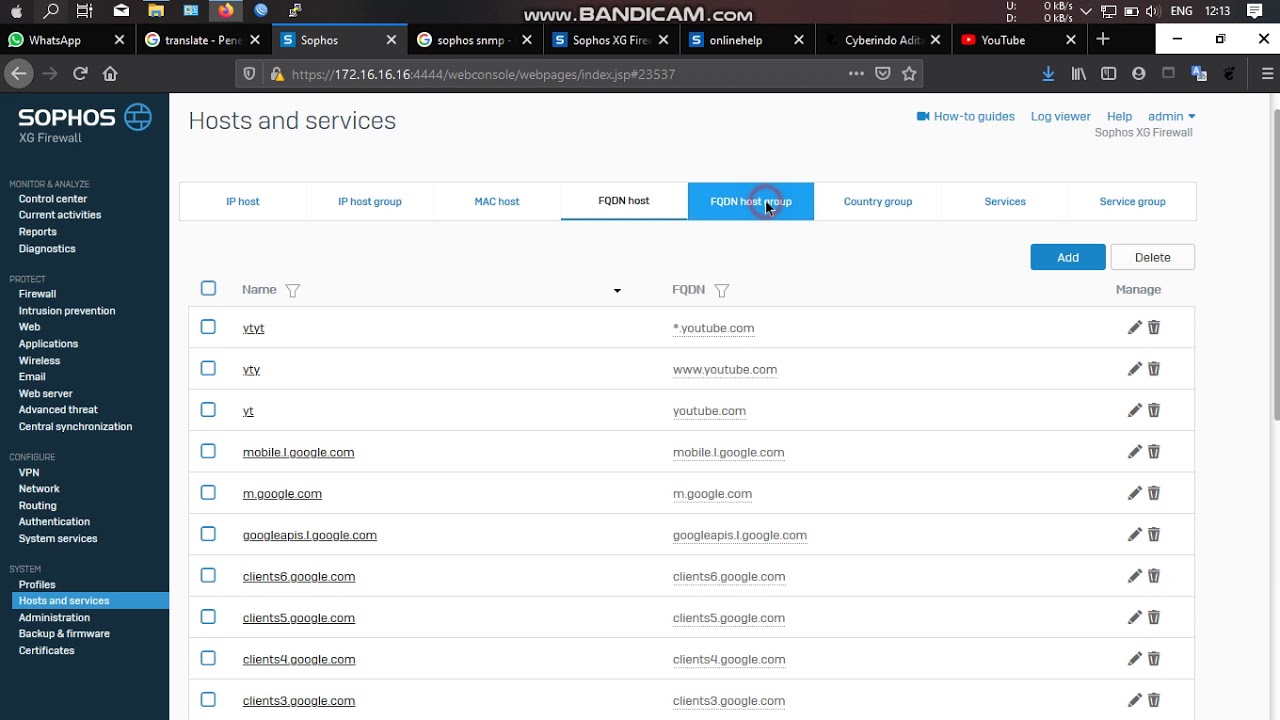Screen dimensions: 1280x720
Task: Toggle Name column sort arrow
Action: coord(617,291)
